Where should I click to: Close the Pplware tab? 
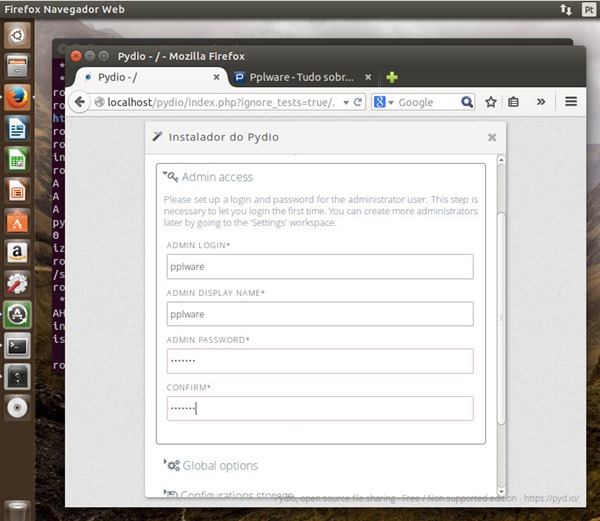click(x=368, y=77)
